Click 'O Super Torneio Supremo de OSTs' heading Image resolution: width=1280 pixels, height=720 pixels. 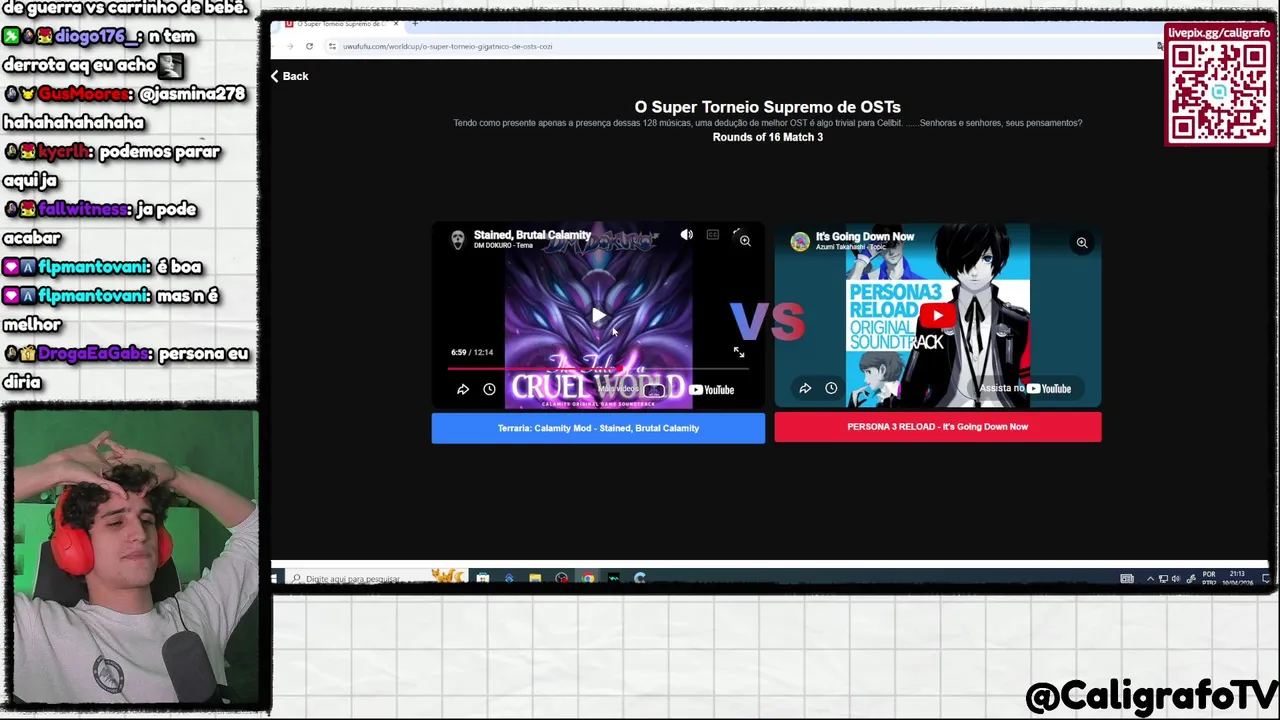tap(767, 107)
